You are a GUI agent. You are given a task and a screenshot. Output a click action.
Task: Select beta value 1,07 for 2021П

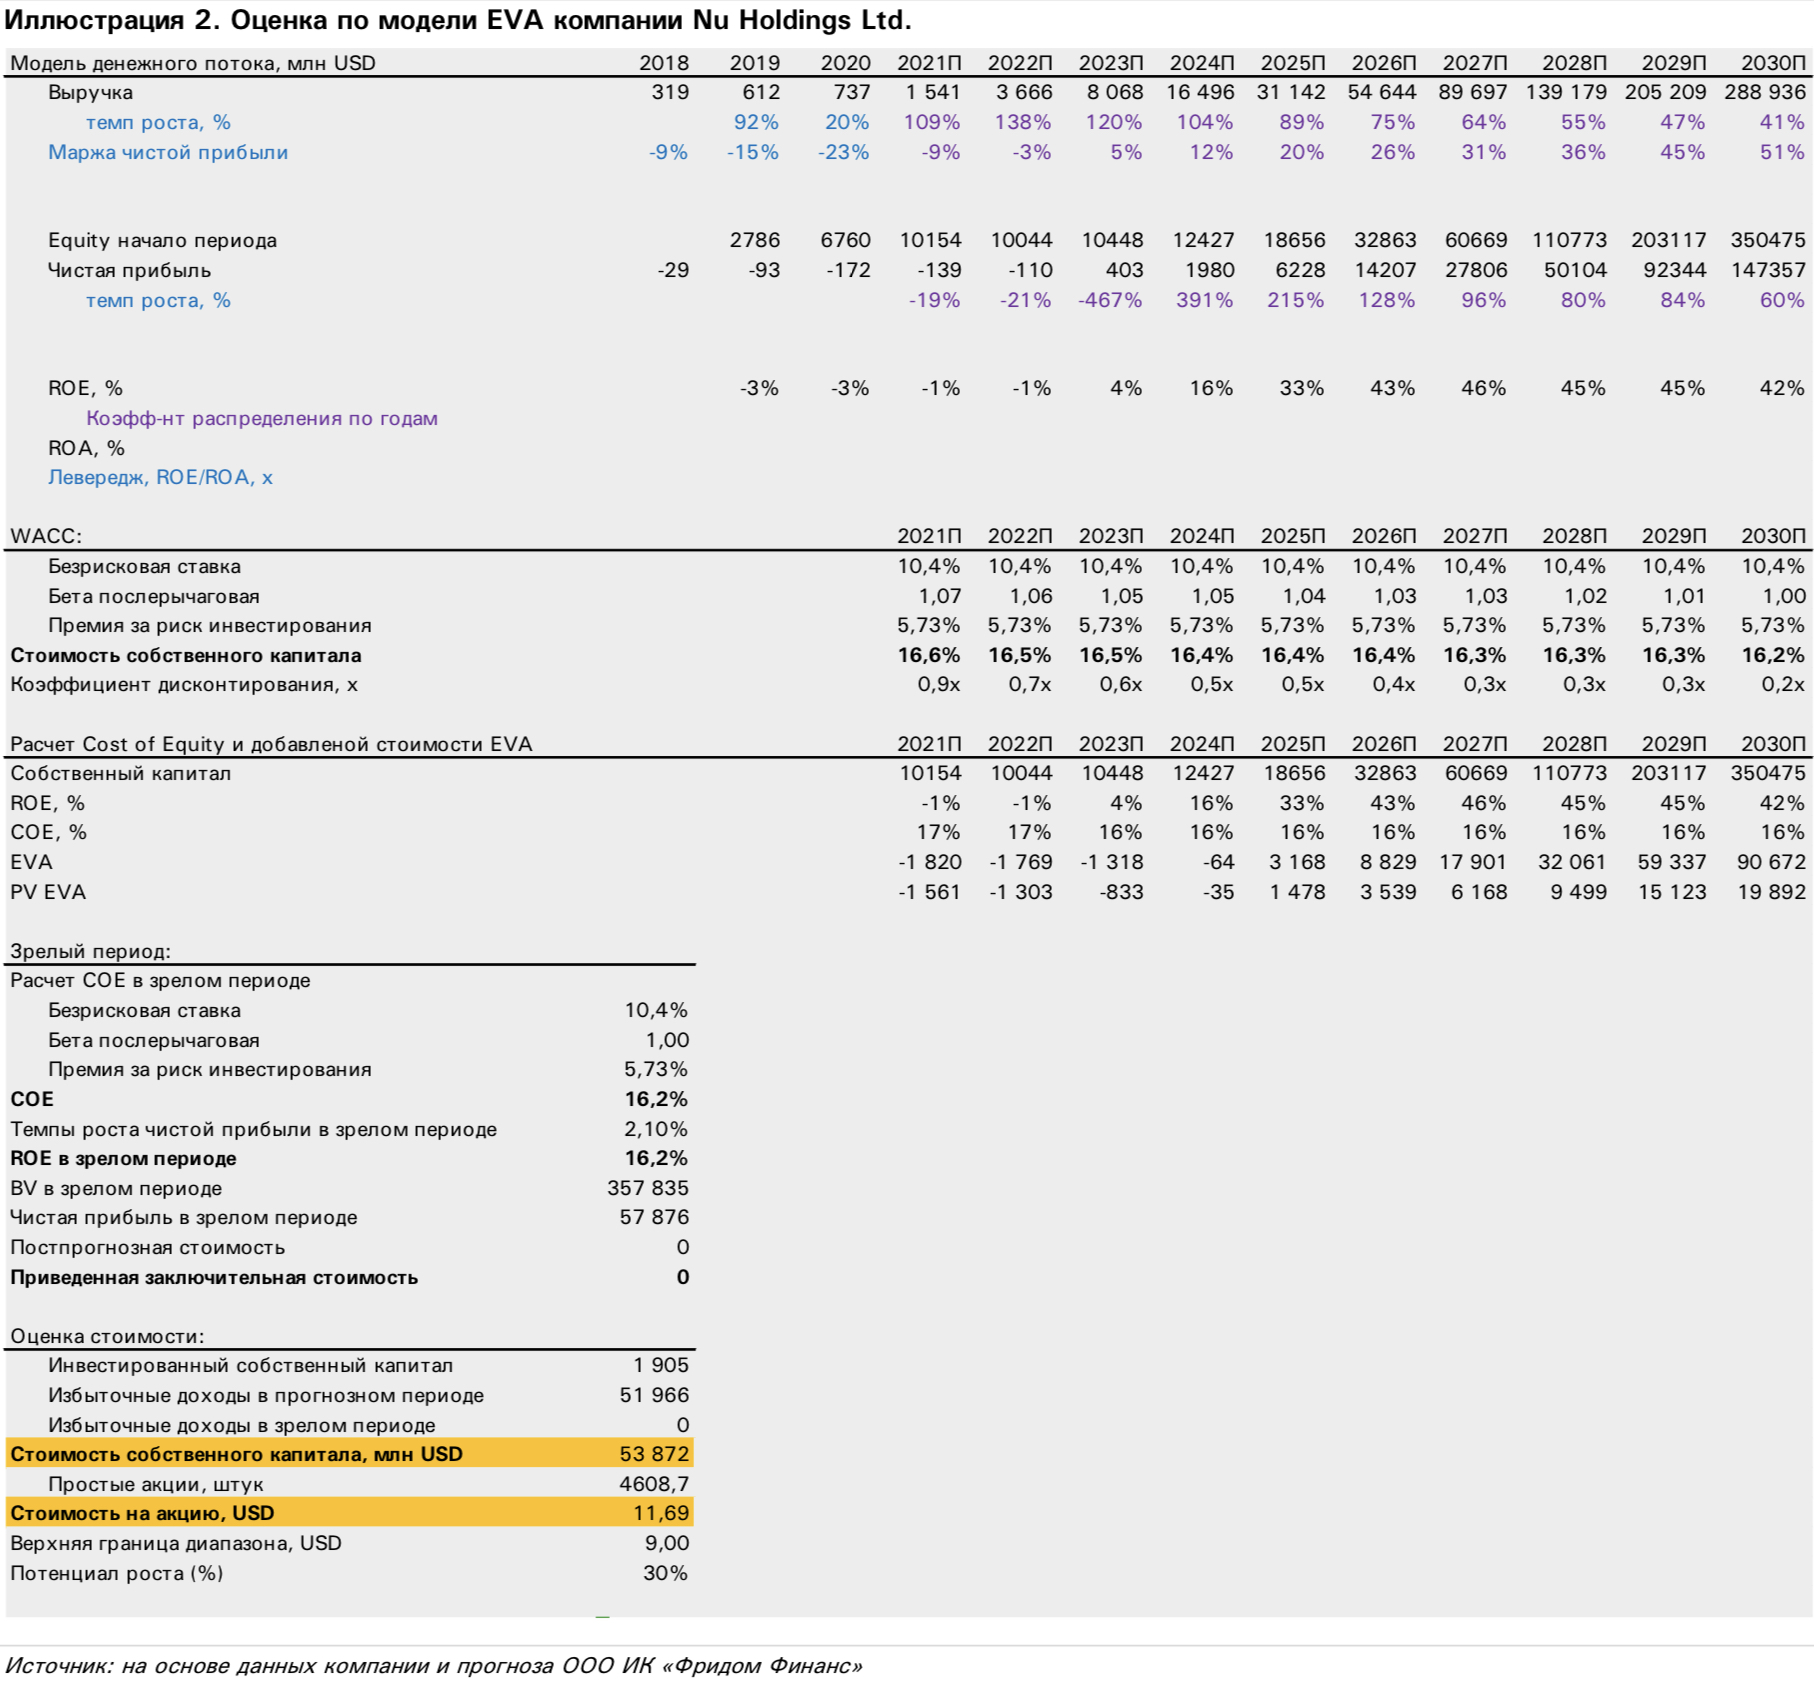point(940,596)
